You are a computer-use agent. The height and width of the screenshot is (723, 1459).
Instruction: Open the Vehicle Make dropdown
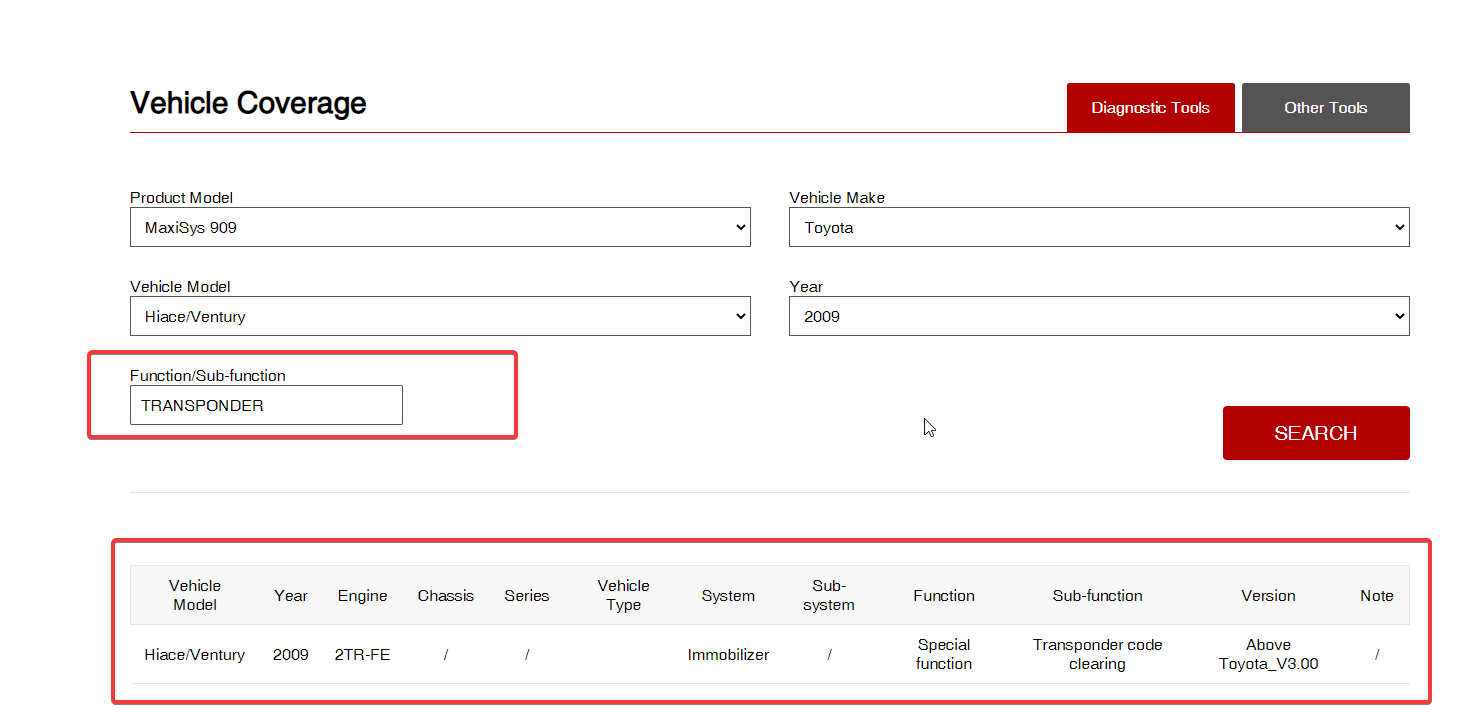(1099, 227)
